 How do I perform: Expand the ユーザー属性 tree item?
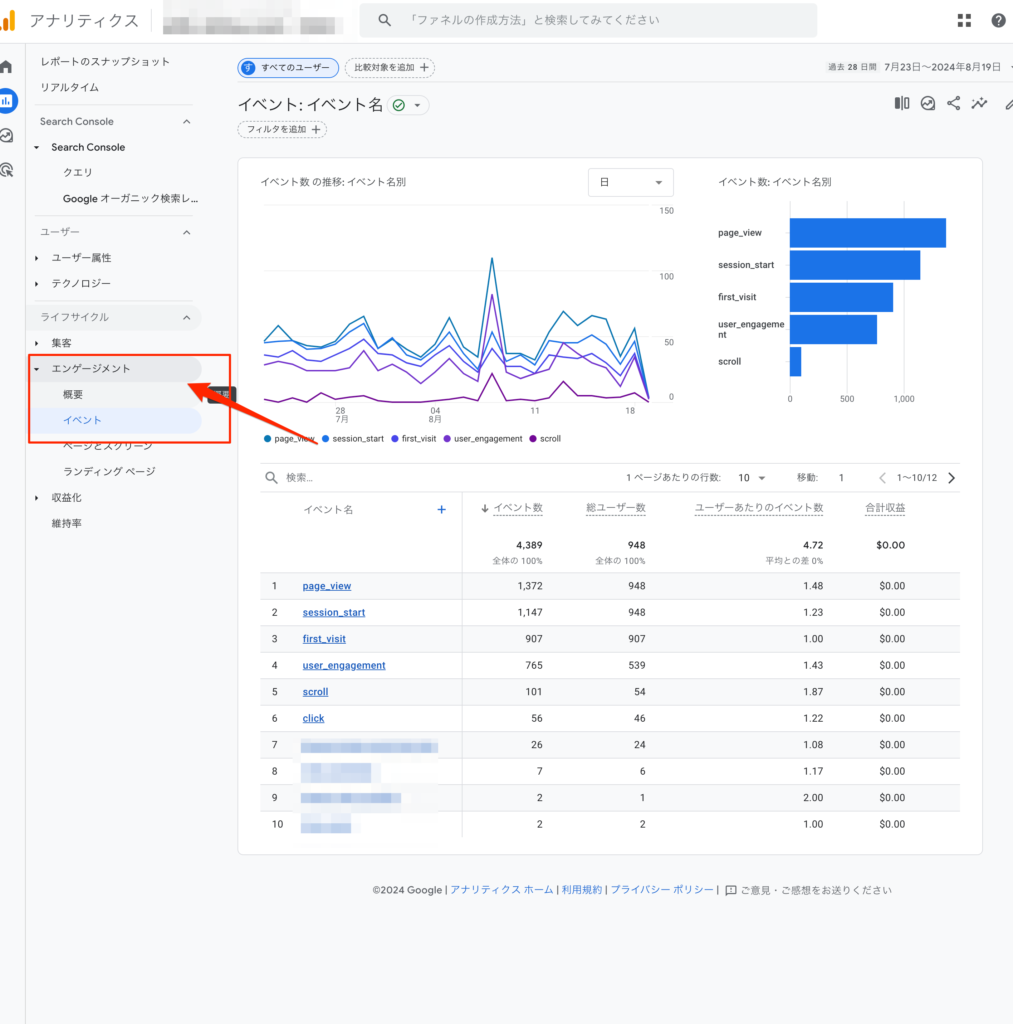37,258
